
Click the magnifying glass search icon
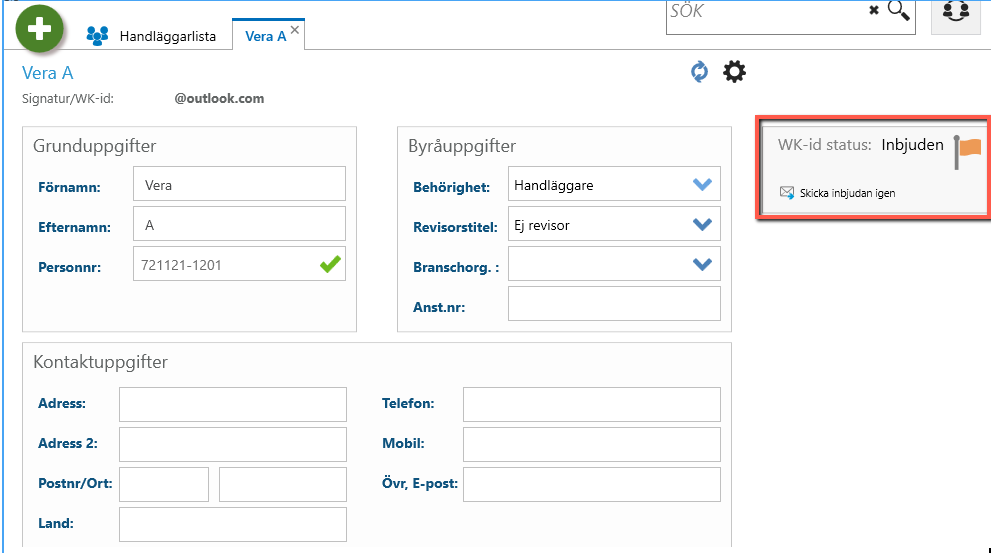coord(898,10)
